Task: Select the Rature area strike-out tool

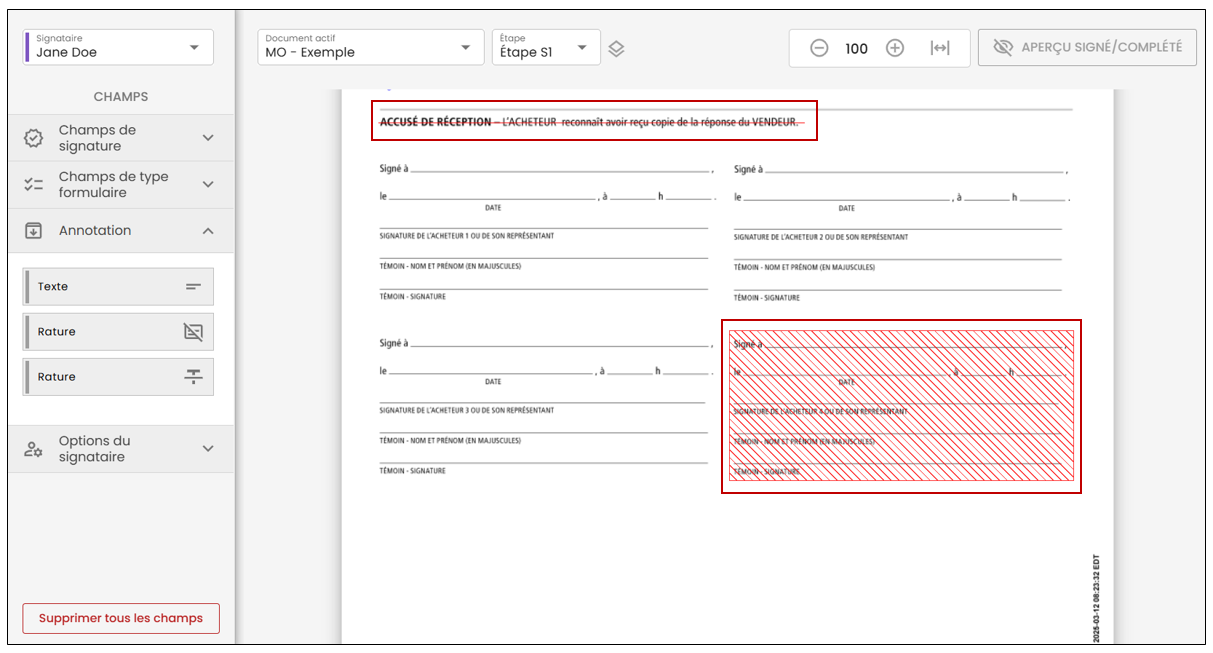Action: (x=118, y=332)
